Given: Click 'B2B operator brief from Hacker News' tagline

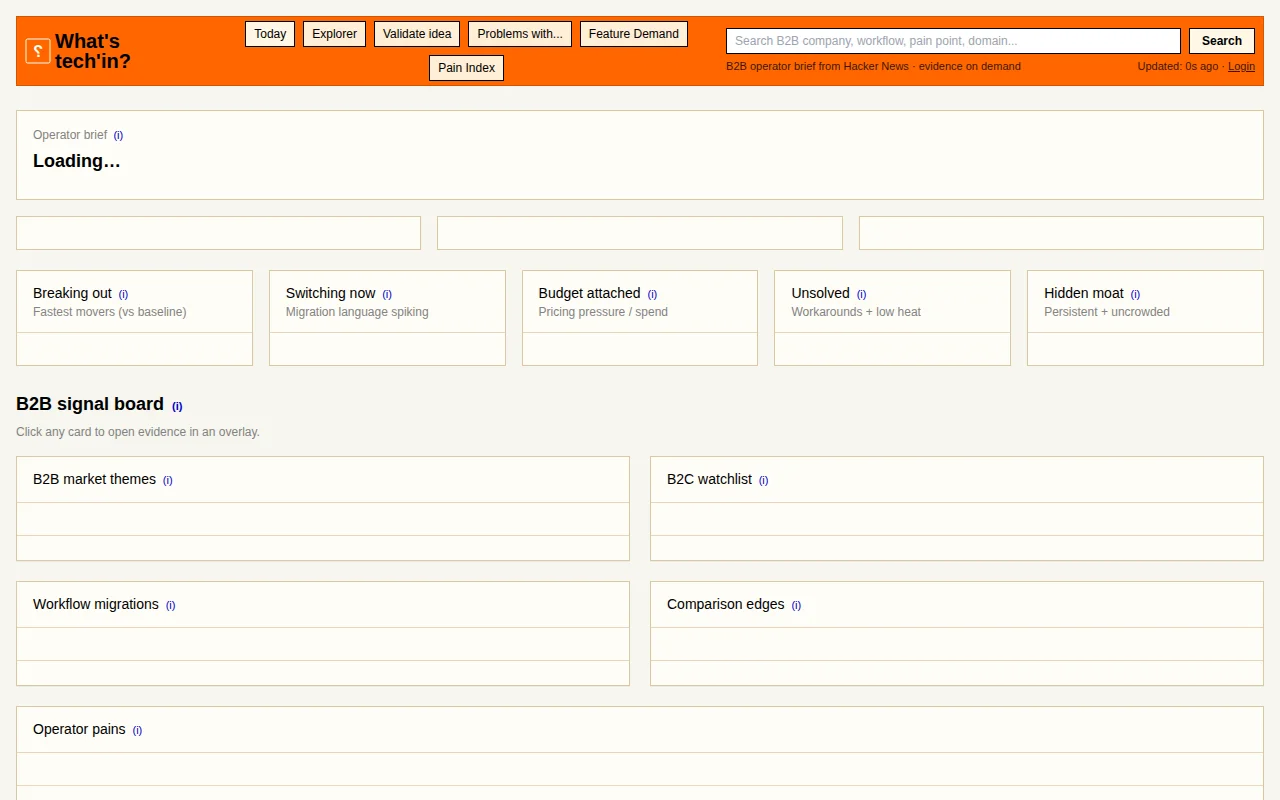Looking at the screenshot, I should (x=817, y=66).
